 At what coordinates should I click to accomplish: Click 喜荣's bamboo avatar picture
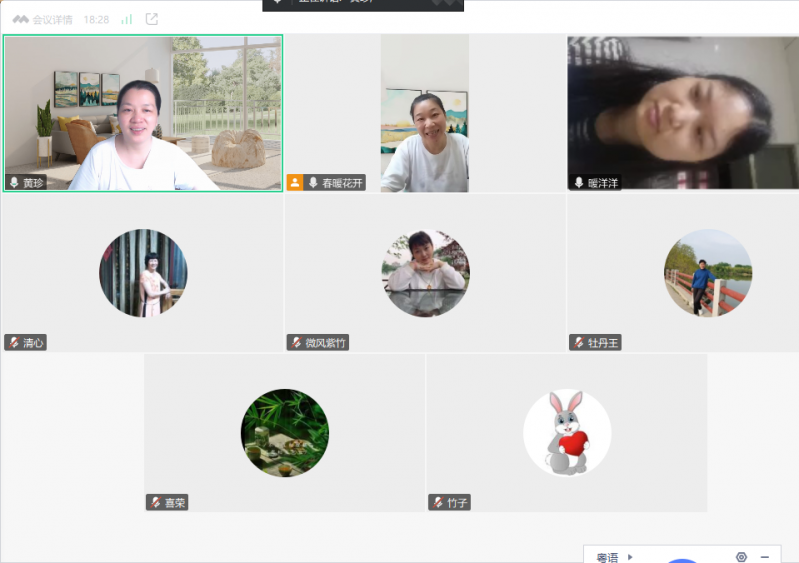(285, 433)
